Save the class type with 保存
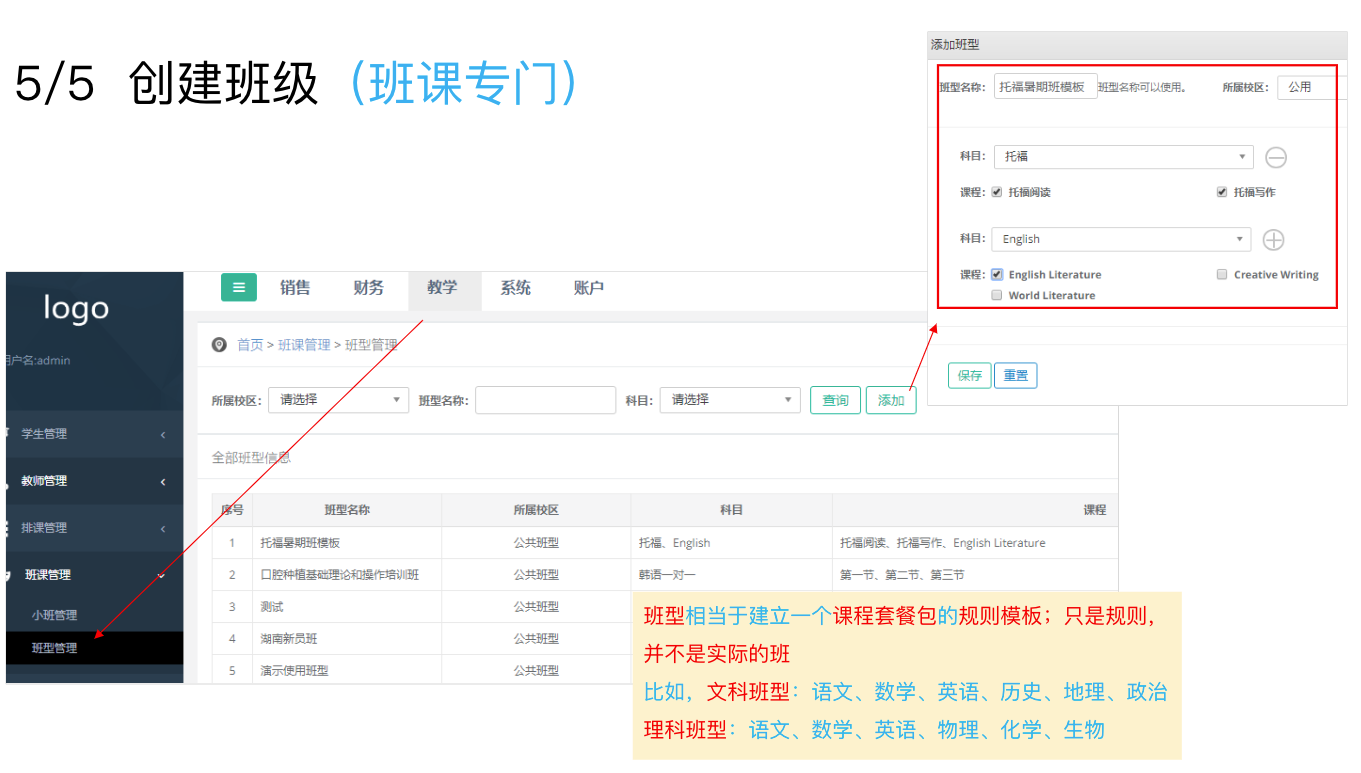Screen dimensions: 1361x773 click(x=970, y=375)
